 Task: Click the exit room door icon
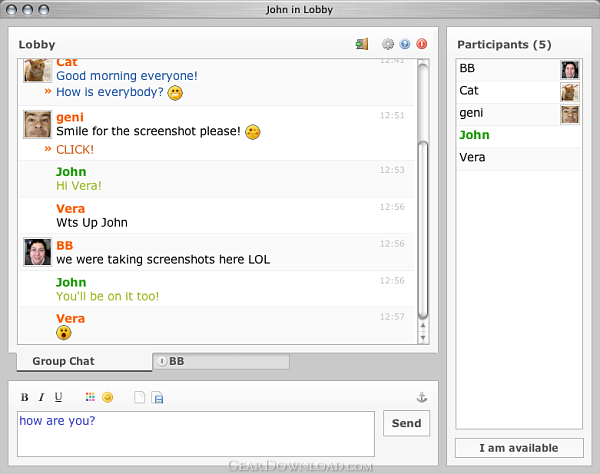[x=362, y=44]
